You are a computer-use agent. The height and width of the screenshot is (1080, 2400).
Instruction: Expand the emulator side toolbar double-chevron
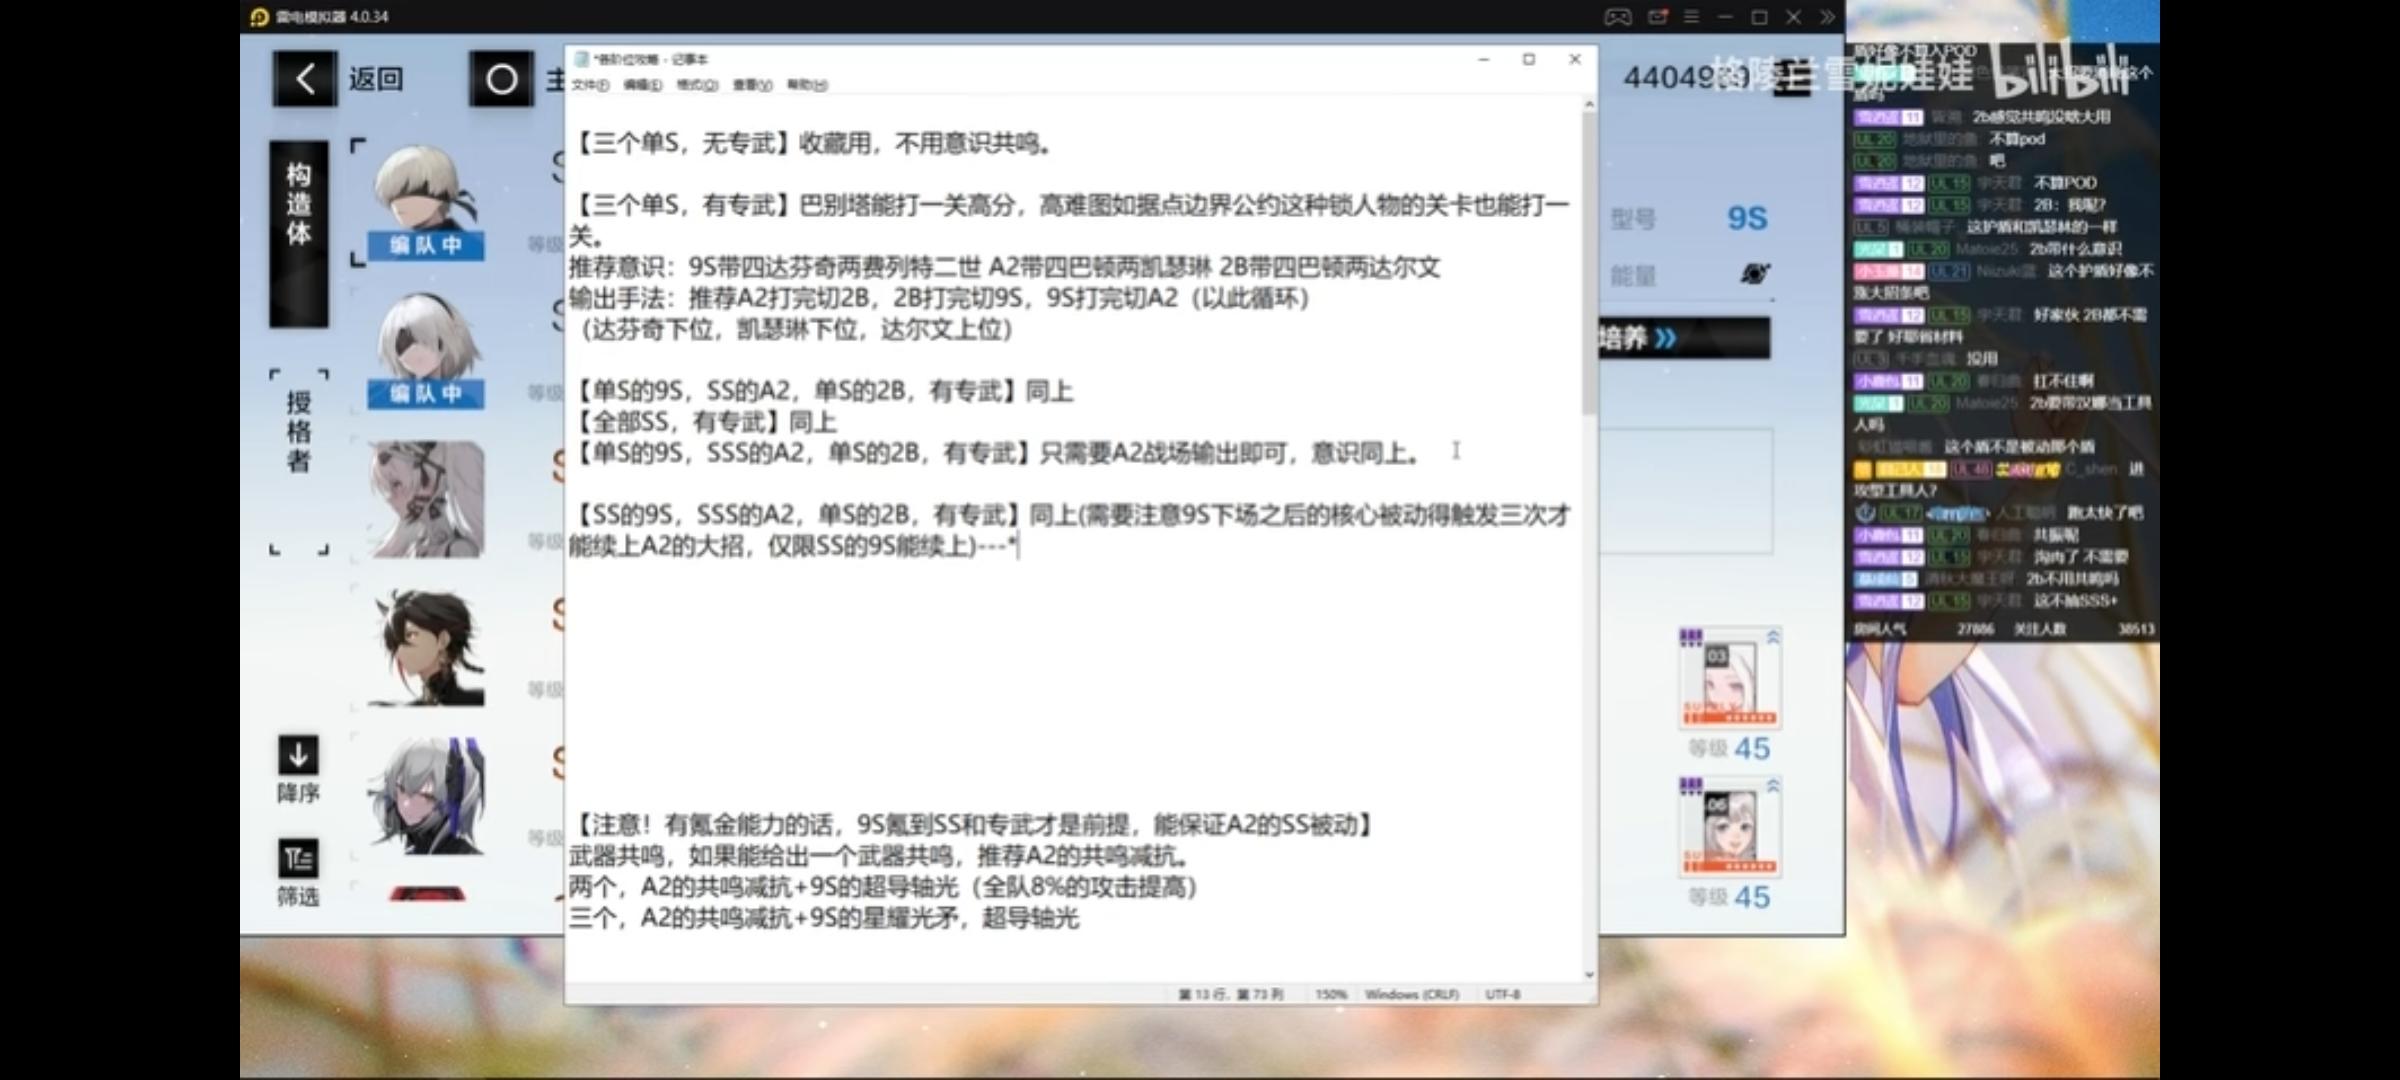point(1827,17)
